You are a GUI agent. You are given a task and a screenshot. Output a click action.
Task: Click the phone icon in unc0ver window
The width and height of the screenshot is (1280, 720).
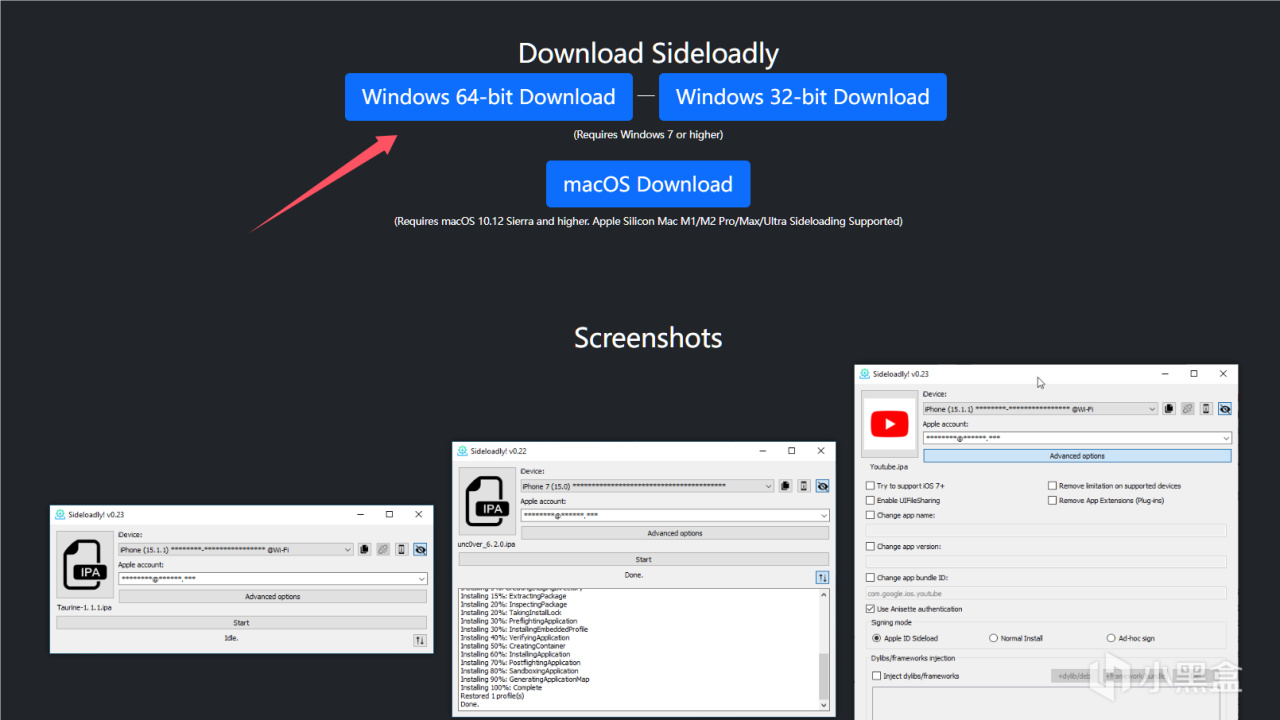[804, 486]
